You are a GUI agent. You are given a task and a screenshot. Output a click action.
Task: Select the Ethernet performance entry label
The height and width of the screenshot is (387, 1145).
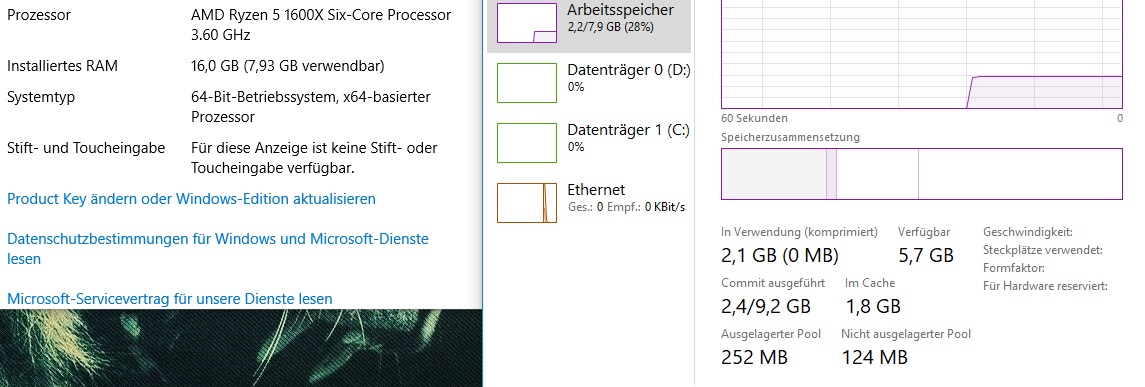tap(596, 190)
